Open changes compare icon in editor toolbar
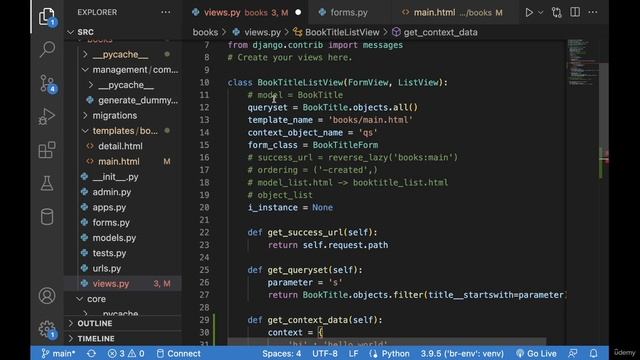This screenshot has height=360, width=640. 556,13
